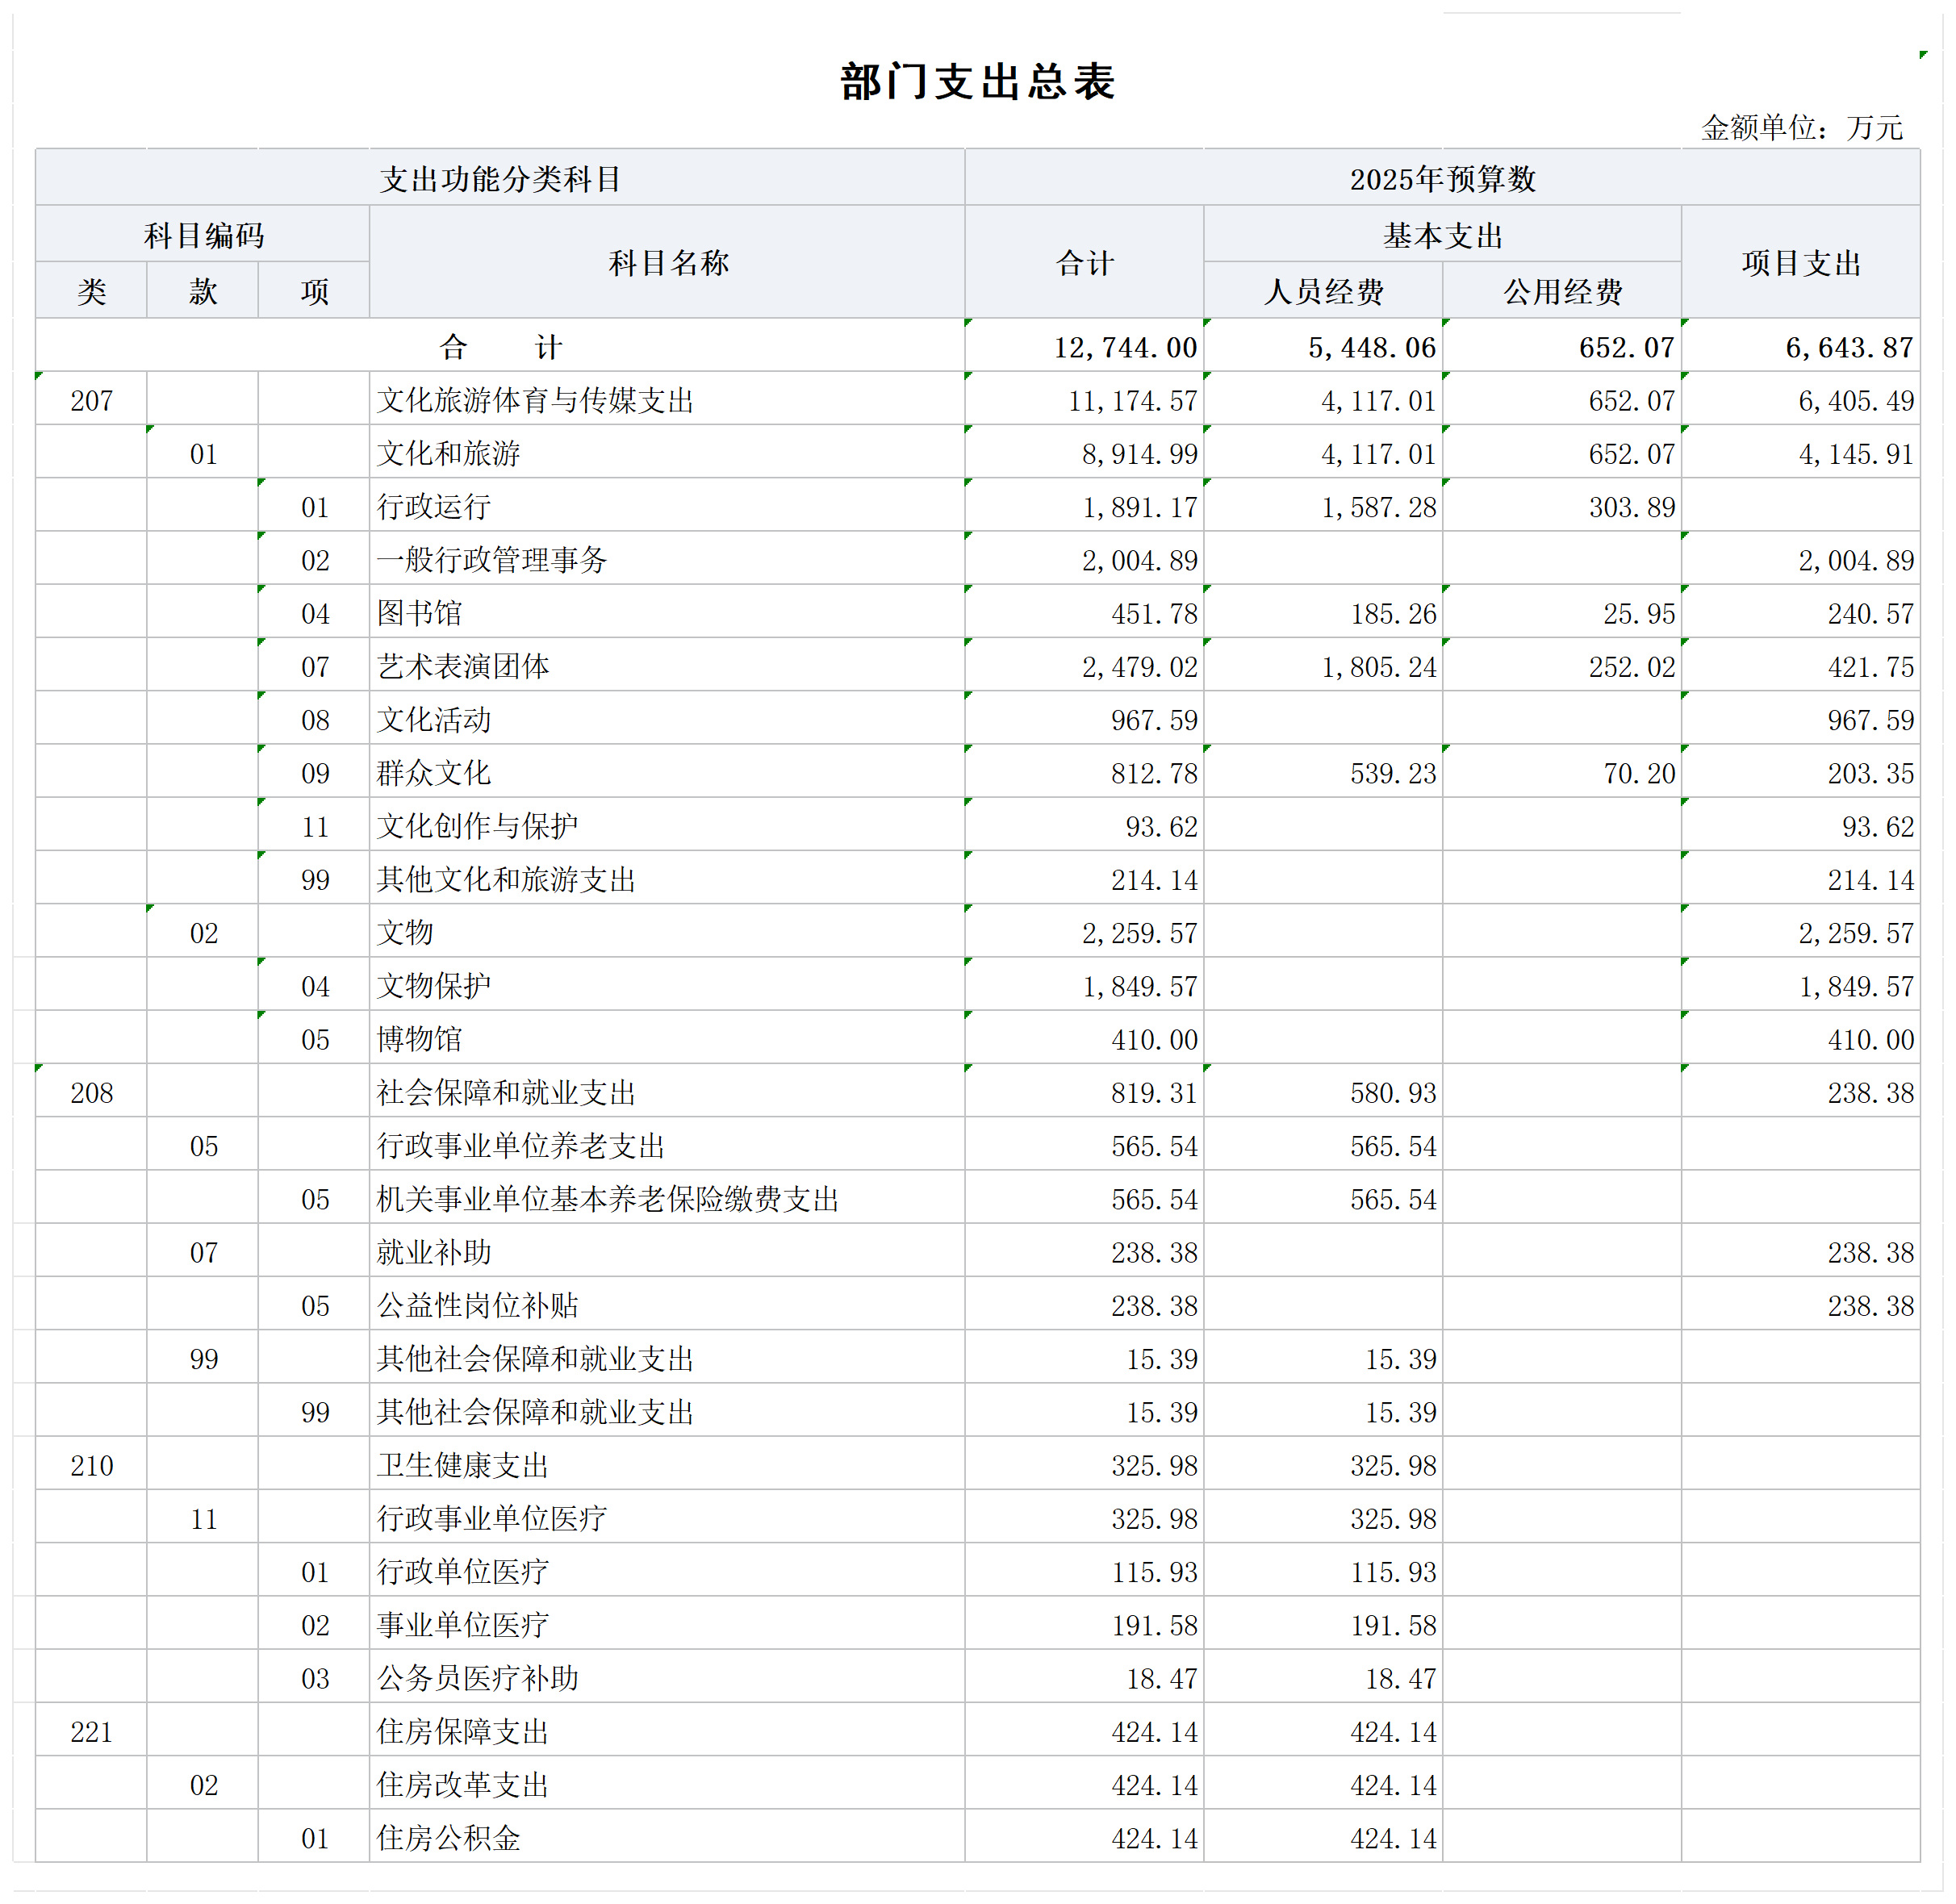The image size is (1956, 1904).
Task: Click category code 207 cell
Action: click(91, 401)
